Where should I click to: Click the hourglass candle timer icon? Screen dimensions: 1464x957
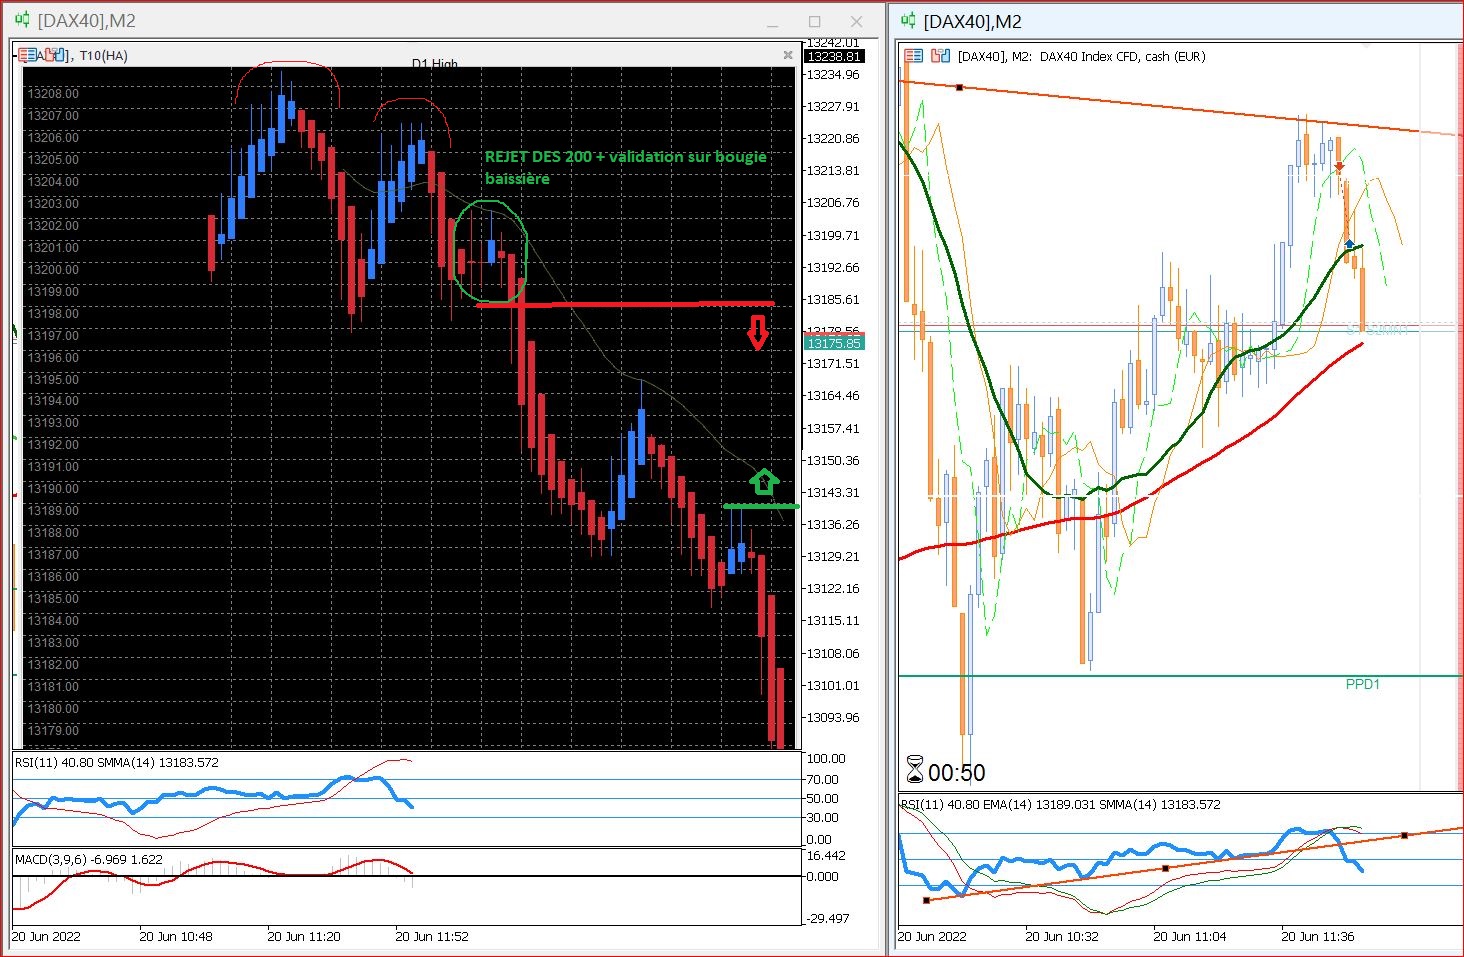coord(914,770)
